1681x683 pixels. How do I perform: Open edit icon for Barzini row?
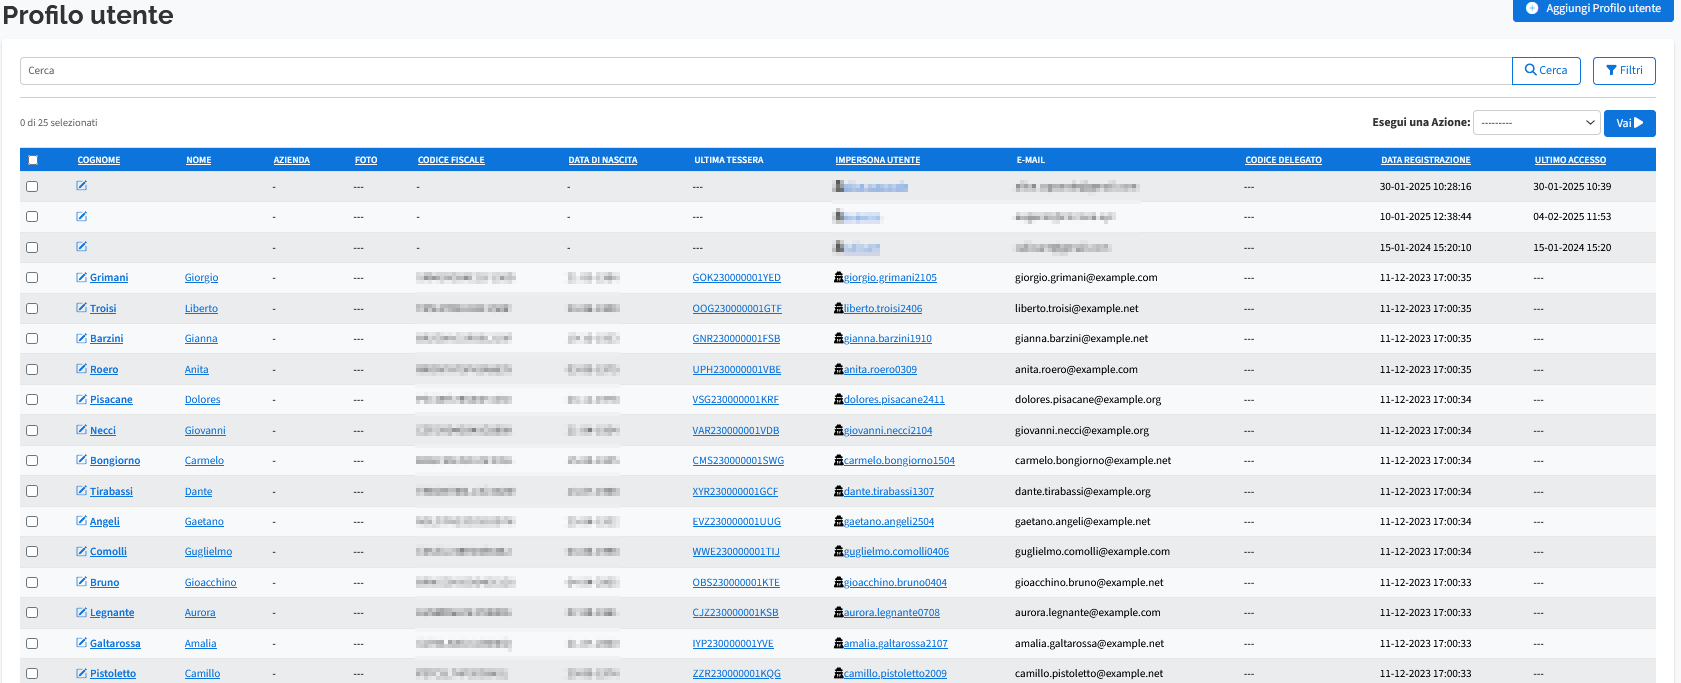81,338
